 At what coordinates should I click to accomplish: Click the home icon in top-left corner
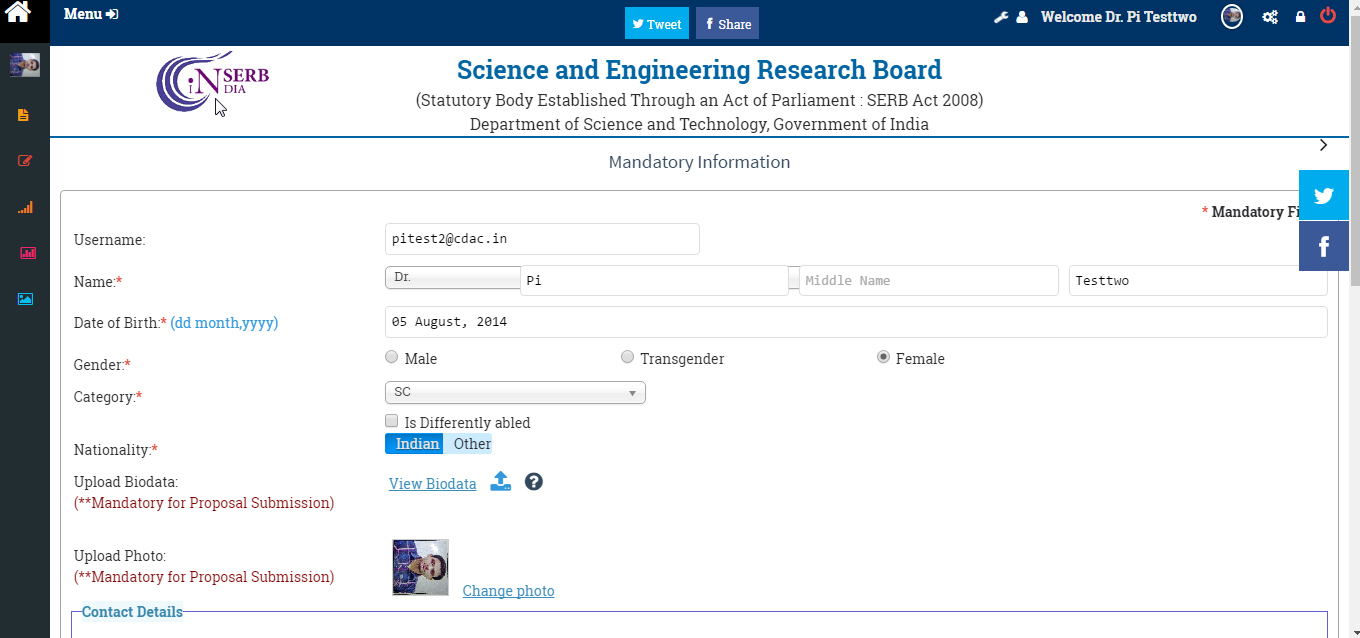(x=18, y=13)
